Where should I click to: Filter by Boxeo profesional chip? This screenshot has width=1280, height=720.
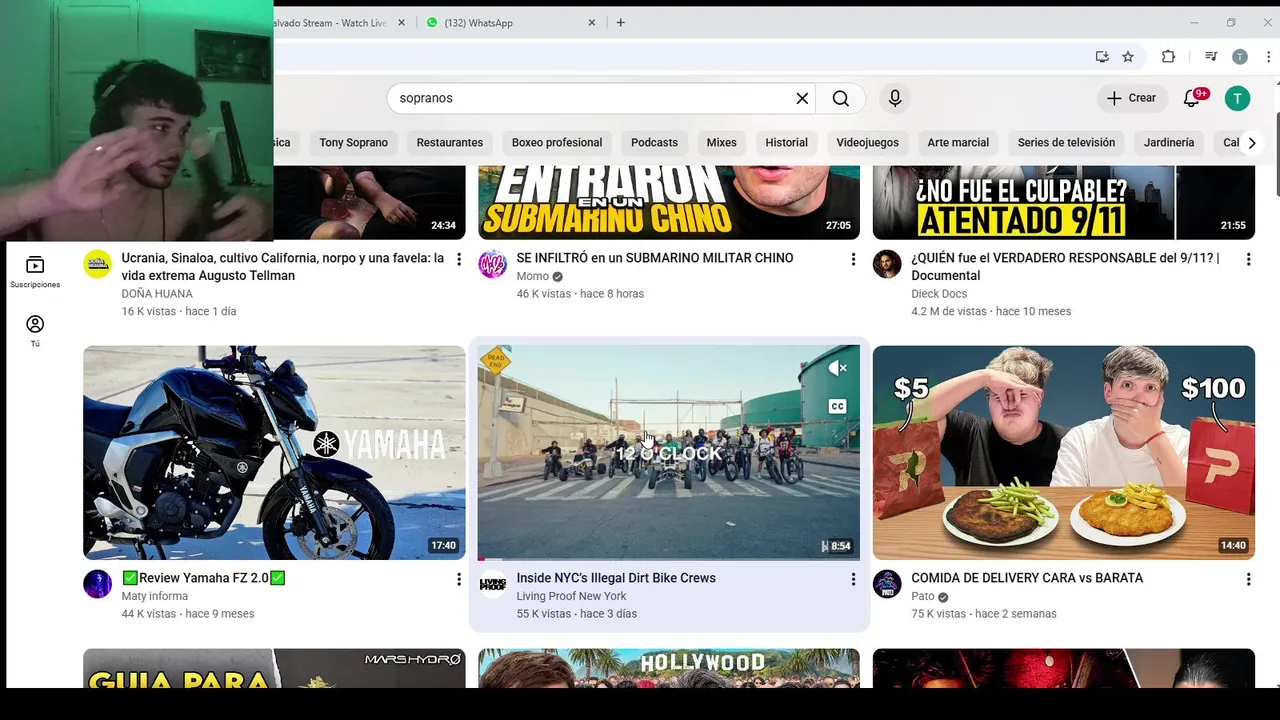point(557,142)
